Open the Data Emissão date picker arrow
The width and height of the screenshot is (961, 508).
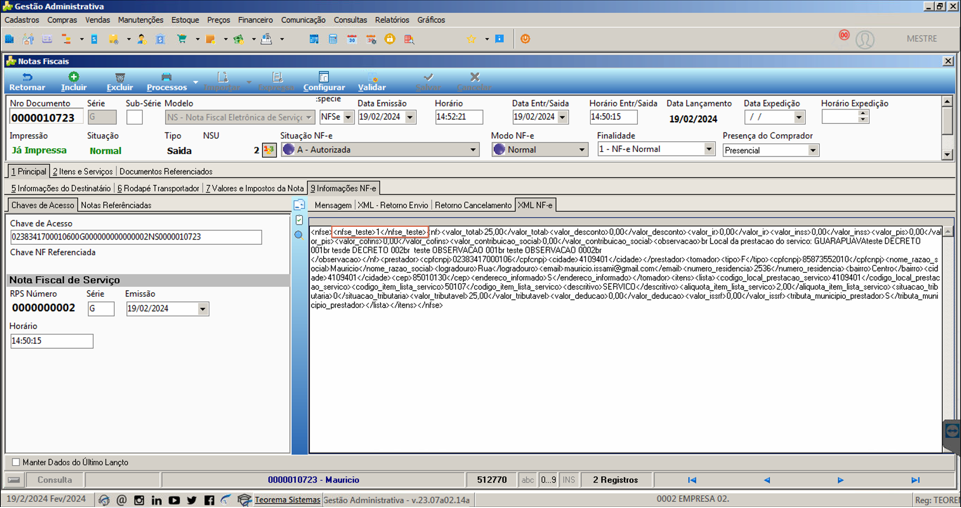pyautogui.click(x=411, y=117)
